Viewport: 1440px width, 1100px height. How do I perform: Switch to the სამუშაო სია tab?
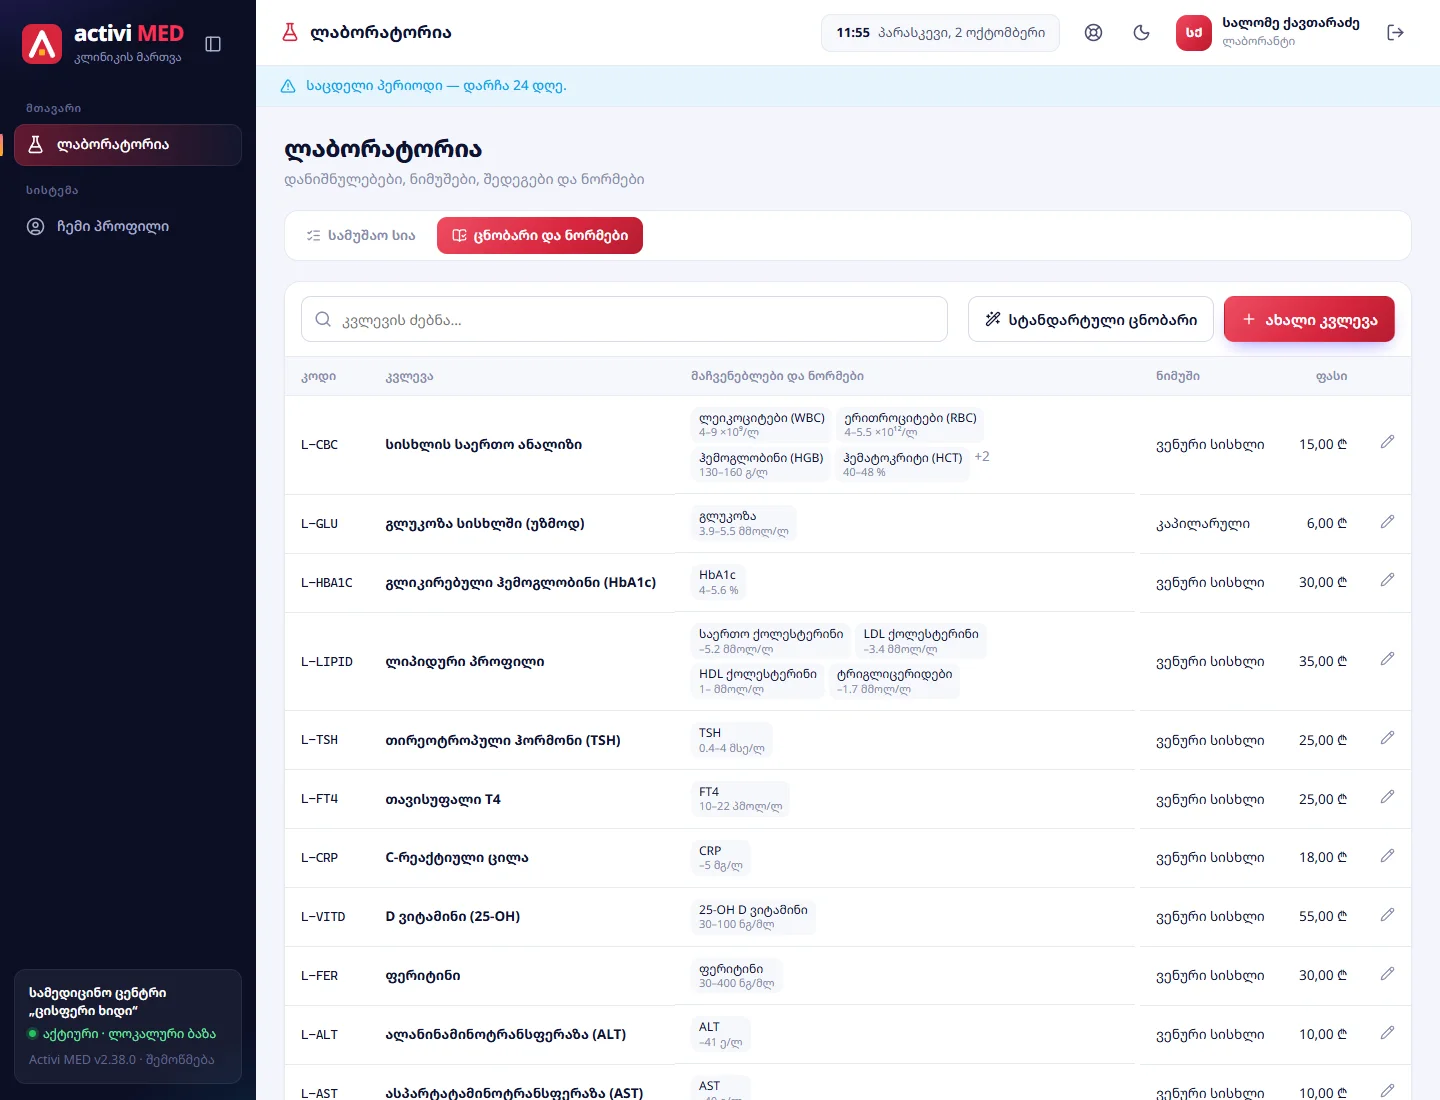pos(361,236)
